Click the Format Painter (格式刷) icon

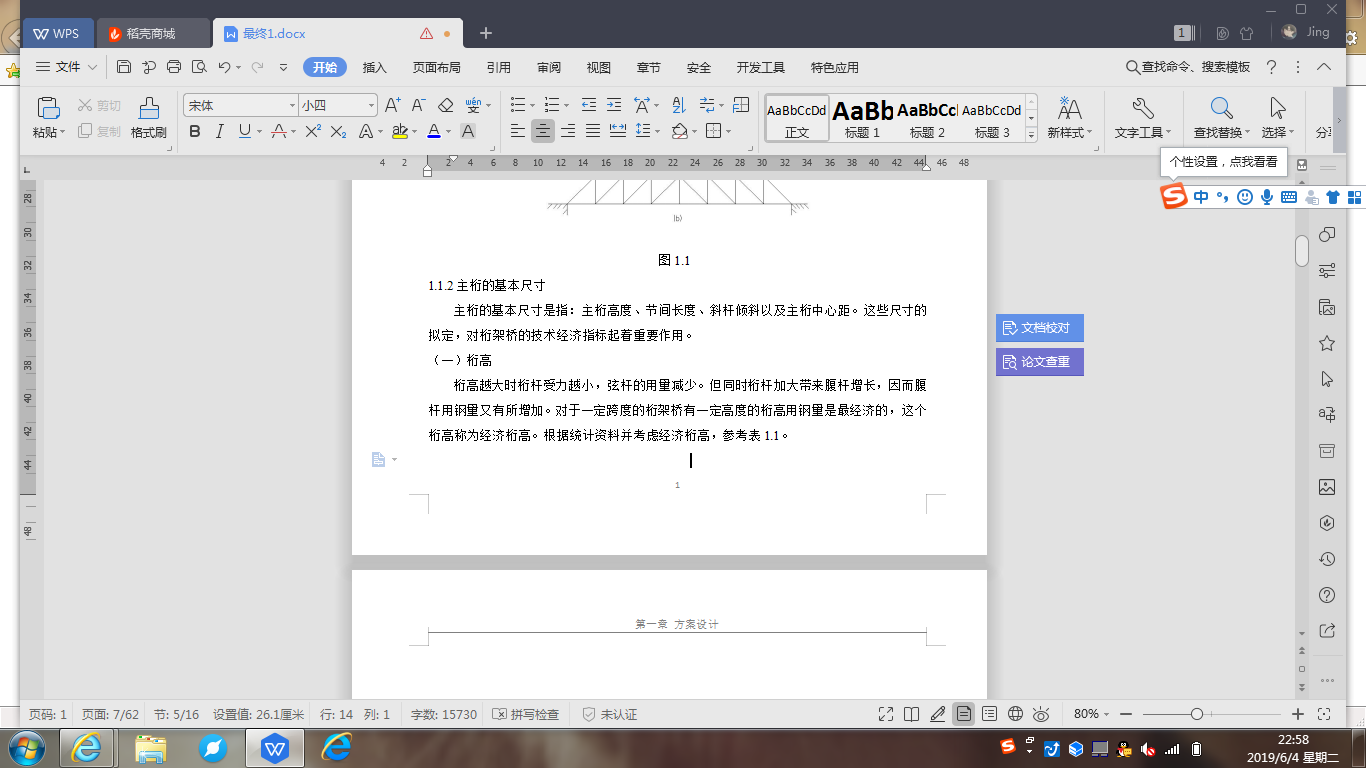(x=148, y=117)
